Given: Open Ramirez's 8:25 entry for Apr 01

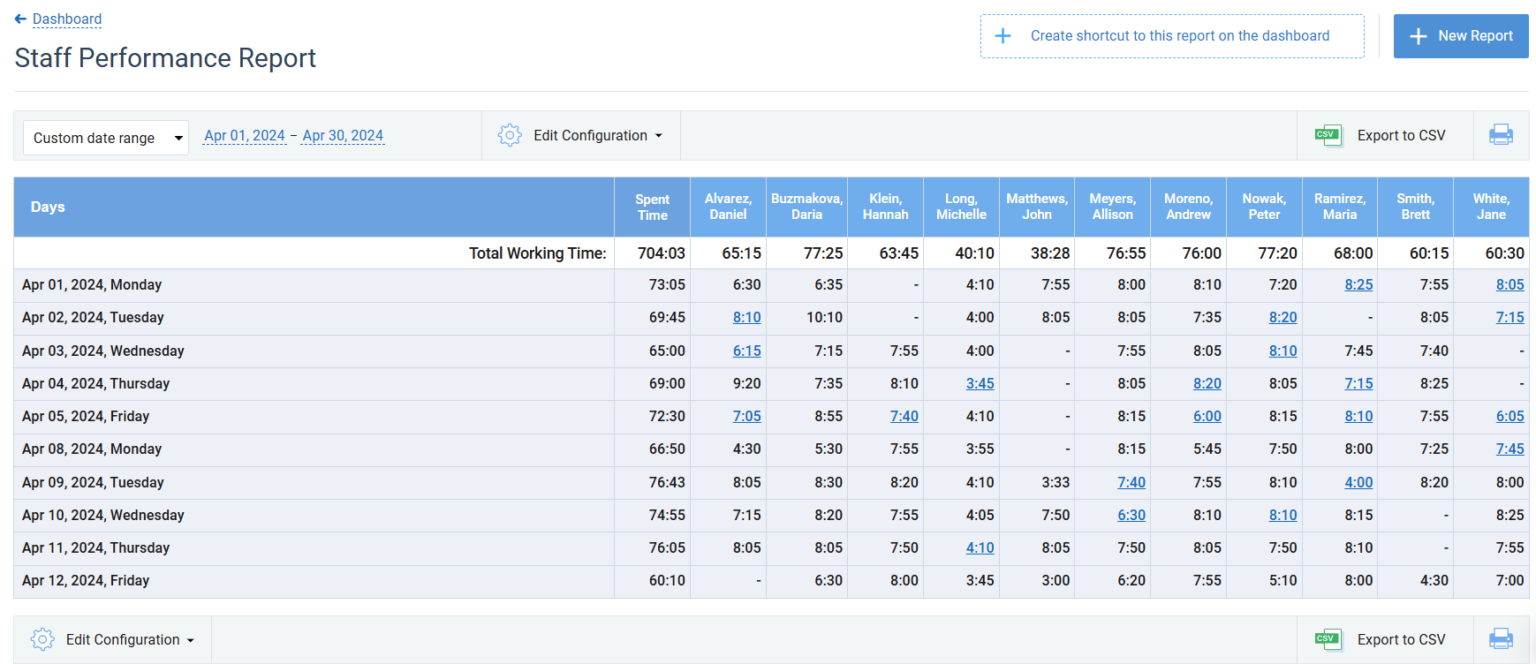Looking at the screenshot, I should tap(1359, 284).
